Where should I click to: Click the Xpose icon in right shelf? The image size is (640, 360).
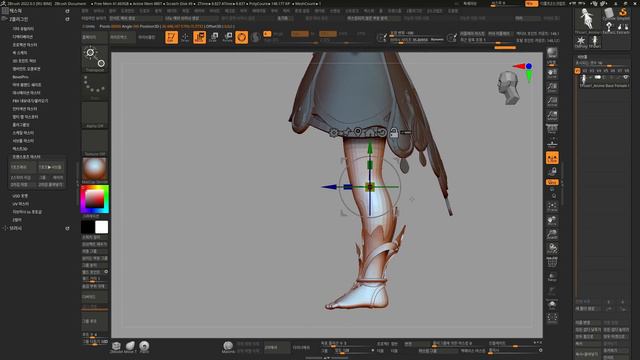(x=552, y=318)
